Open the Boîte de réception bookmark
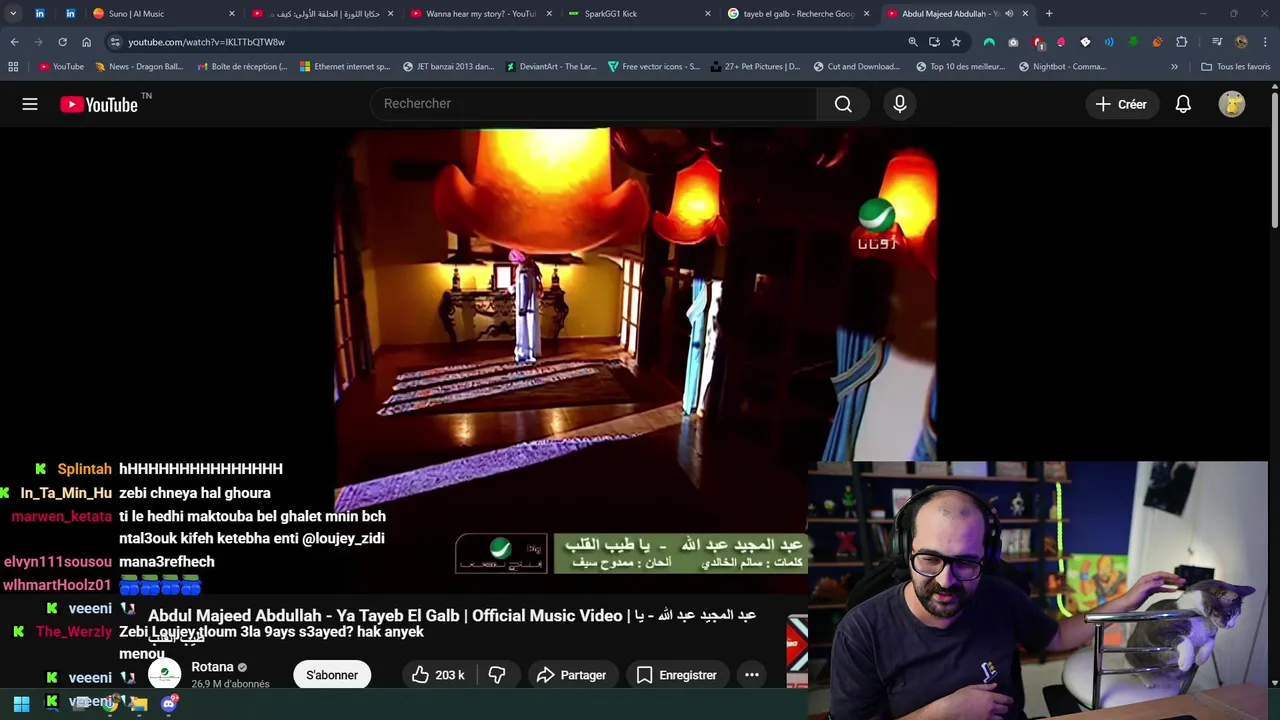The height and width of the screenshot is (720, 1280). [x=242, y=67]
